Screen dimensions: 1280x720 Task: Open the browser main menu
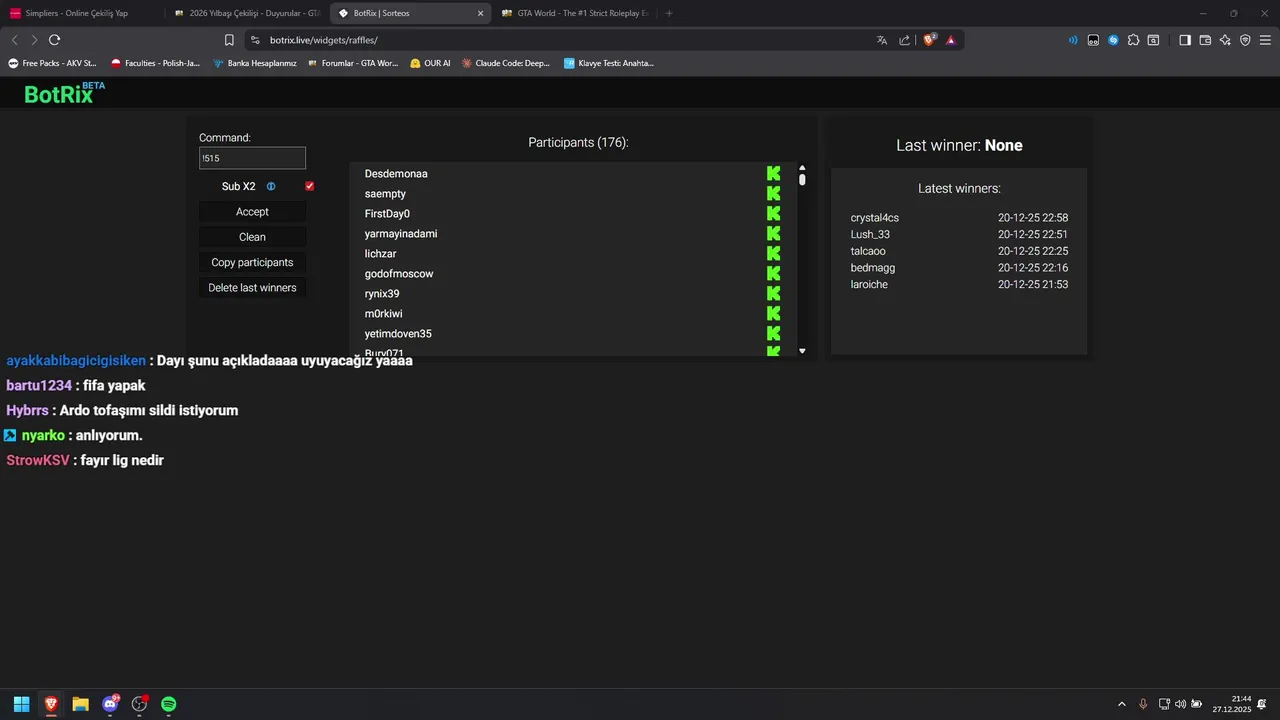point(1265,40)
